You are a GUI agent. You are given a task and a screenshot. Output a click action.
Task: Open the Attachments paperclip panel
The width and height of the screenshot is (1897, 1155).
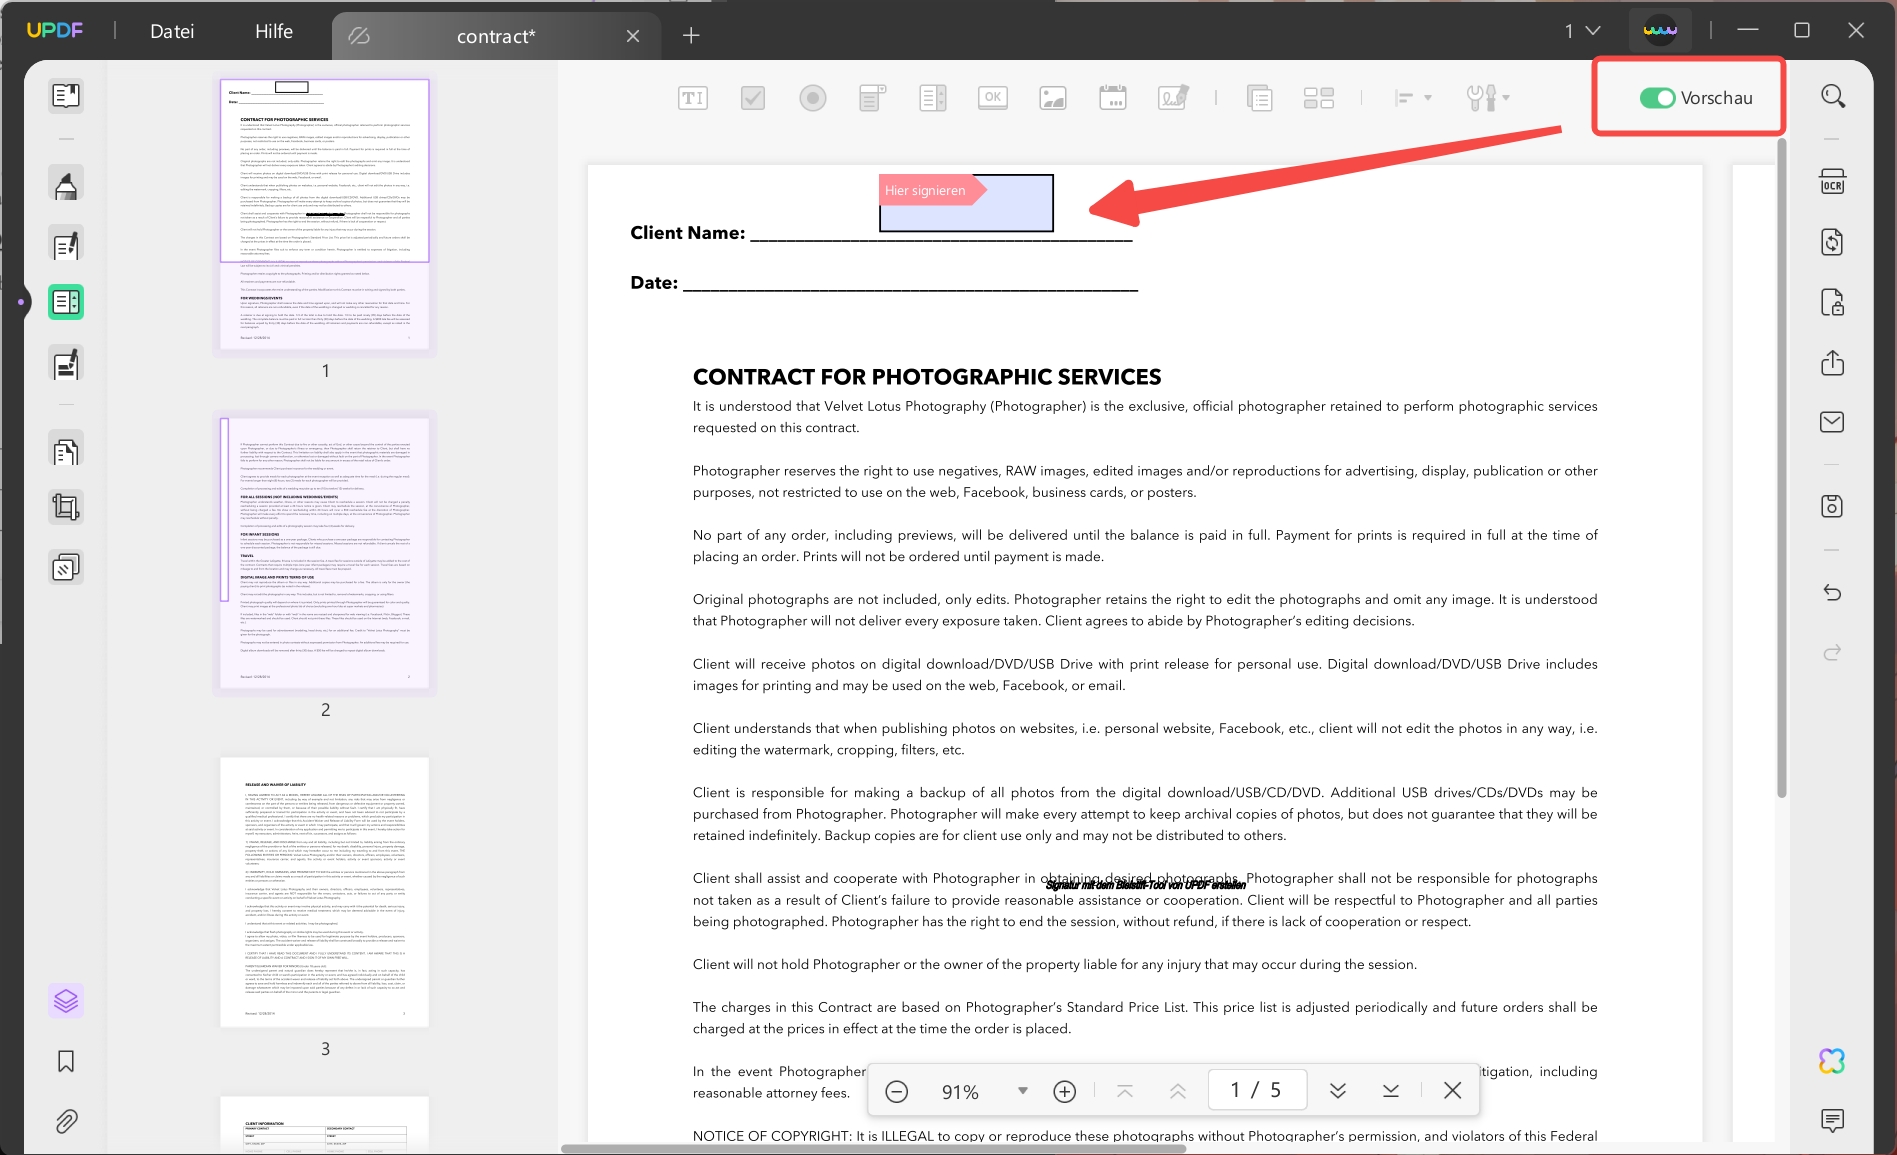pyautogui.click(x=66, y=1121)
